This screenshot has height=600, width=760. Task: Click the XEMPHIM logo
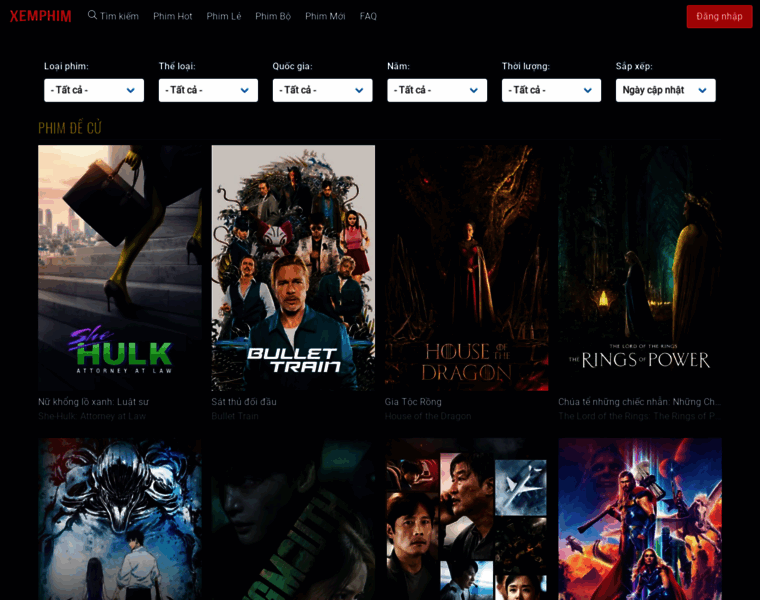[41, 16]
